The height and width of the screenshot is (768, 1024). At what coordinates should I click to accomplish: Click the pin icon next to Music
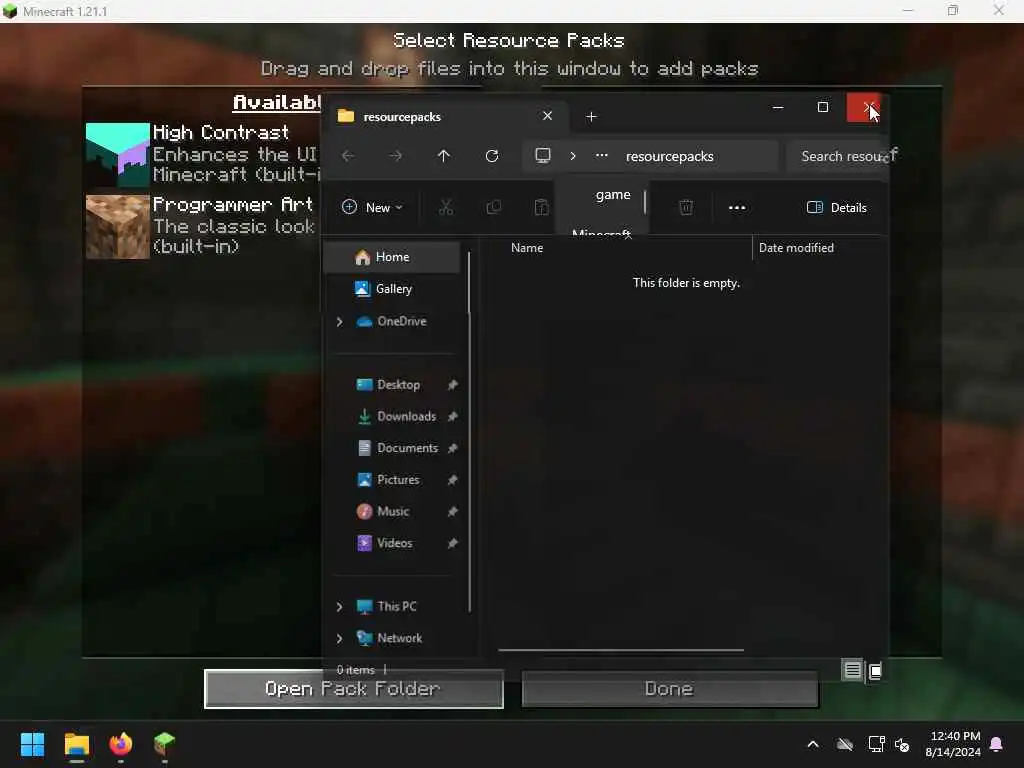(x=452, y=511)
